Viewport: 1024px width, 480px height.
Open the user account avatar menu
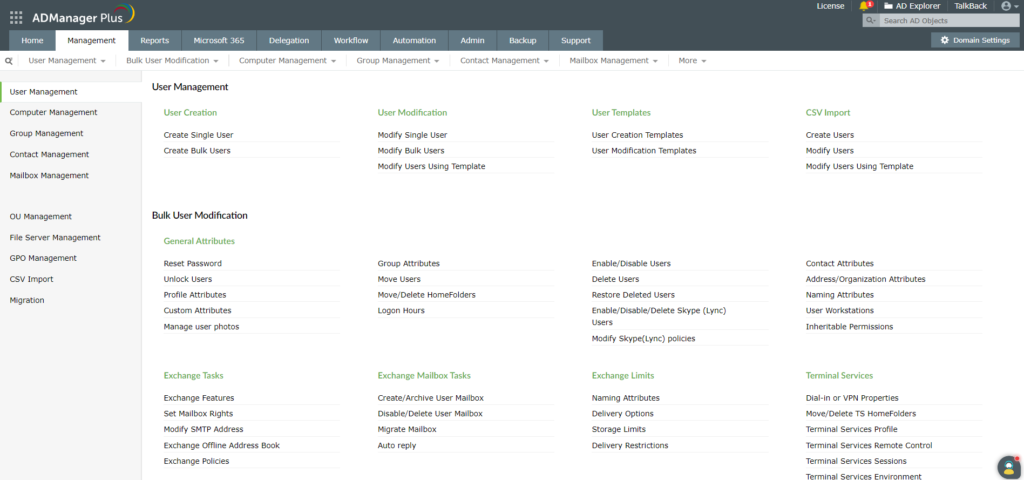tap(1009, 6)
